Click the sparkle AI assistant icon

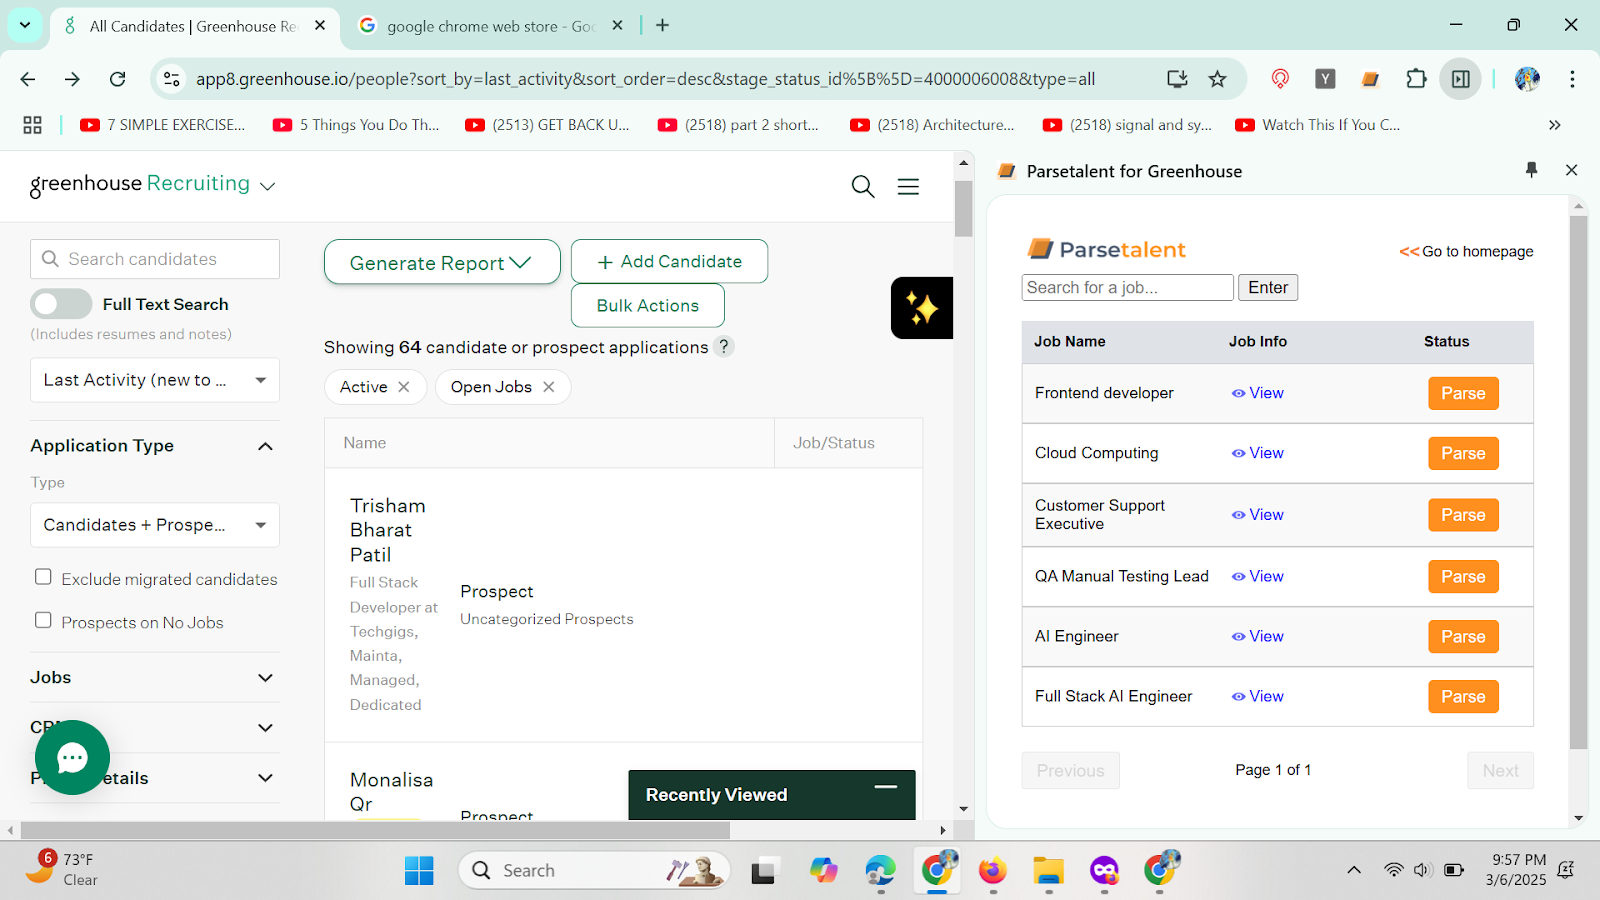tap(922, 308)
